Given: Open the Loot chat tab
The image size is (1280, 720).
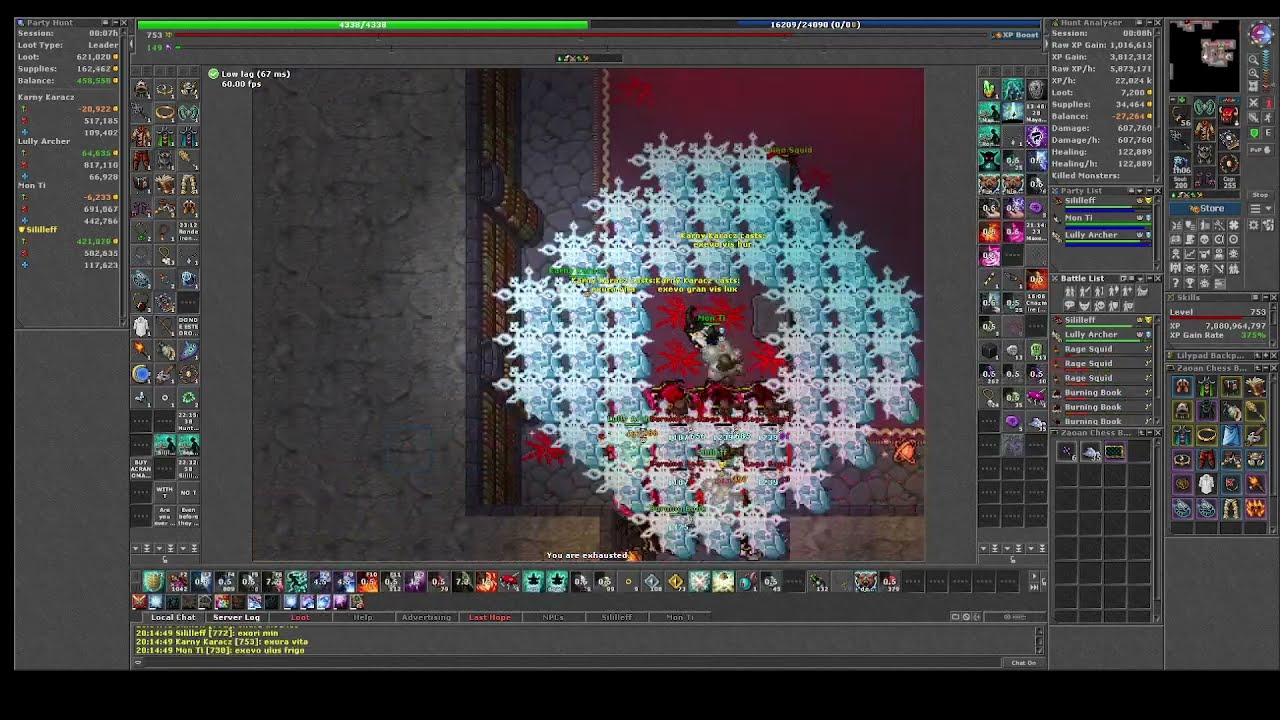Looking at the screenshot, I should 300,617.
